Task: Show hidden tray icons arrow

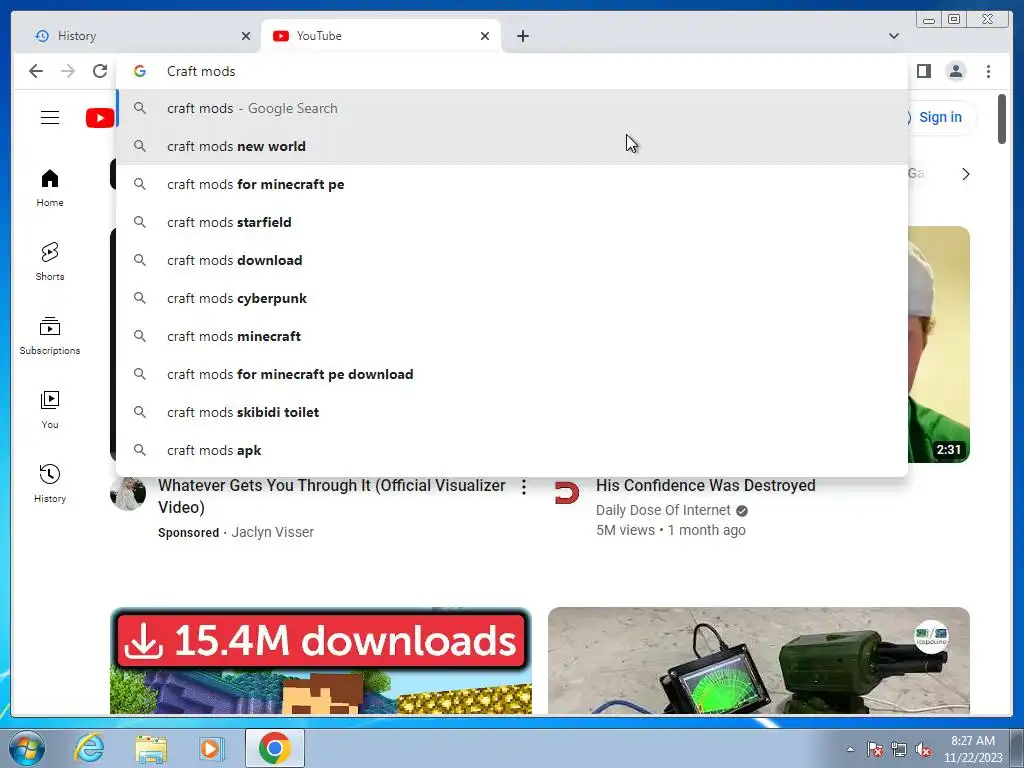Action: (x=850, y=750)
